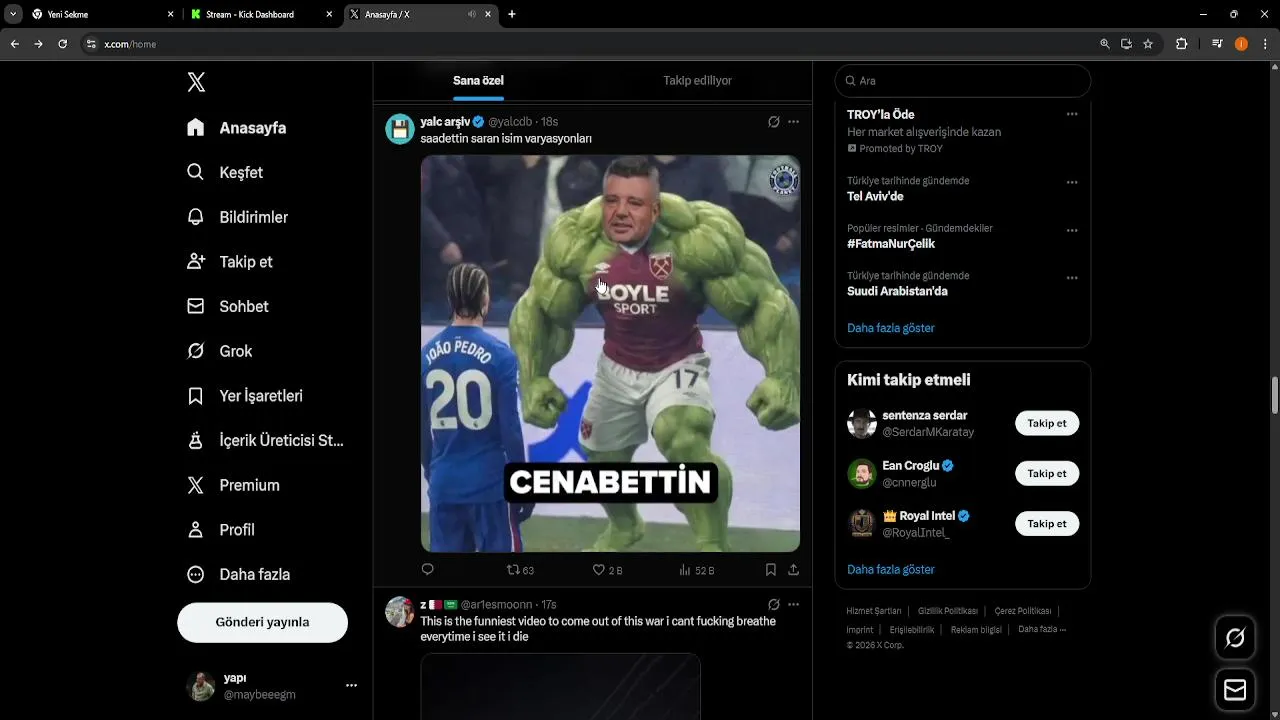Open Gizlilik Politikası footer link
Image resolution: width=1280 pixels, height=720 pixels.
(x=947, y=611)
